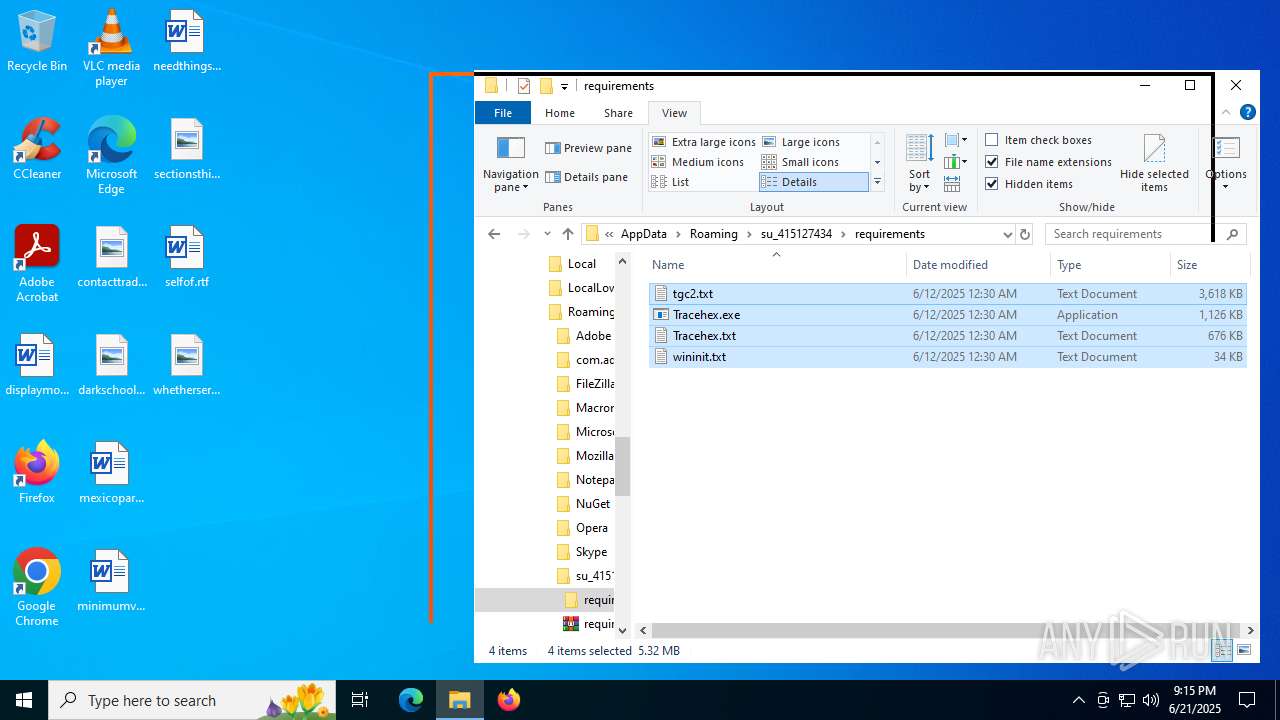Select Adobe folder in navigation tree
Screen dimensions: 1280x720
[x=593, y=336]
